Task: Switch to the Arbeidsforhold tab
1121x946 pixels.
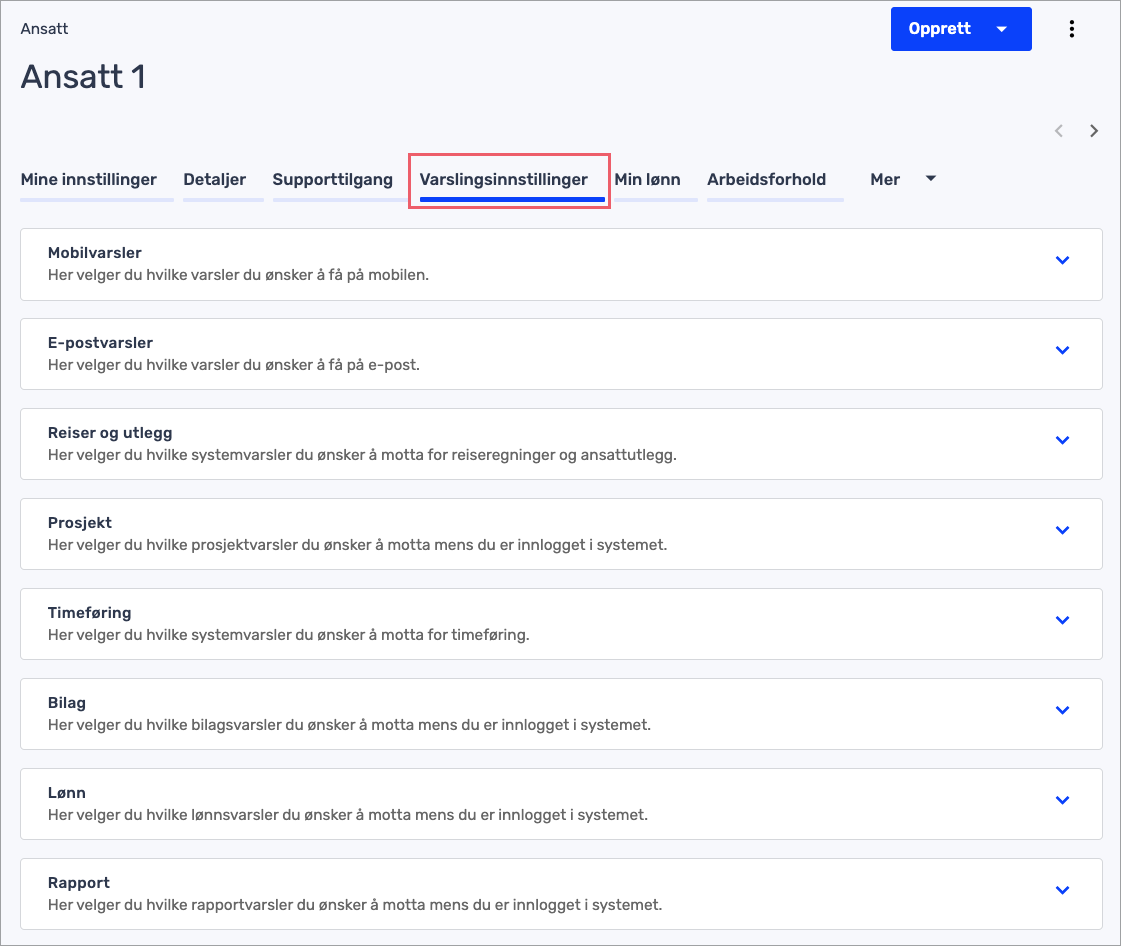Action: (x=766, y=180)
